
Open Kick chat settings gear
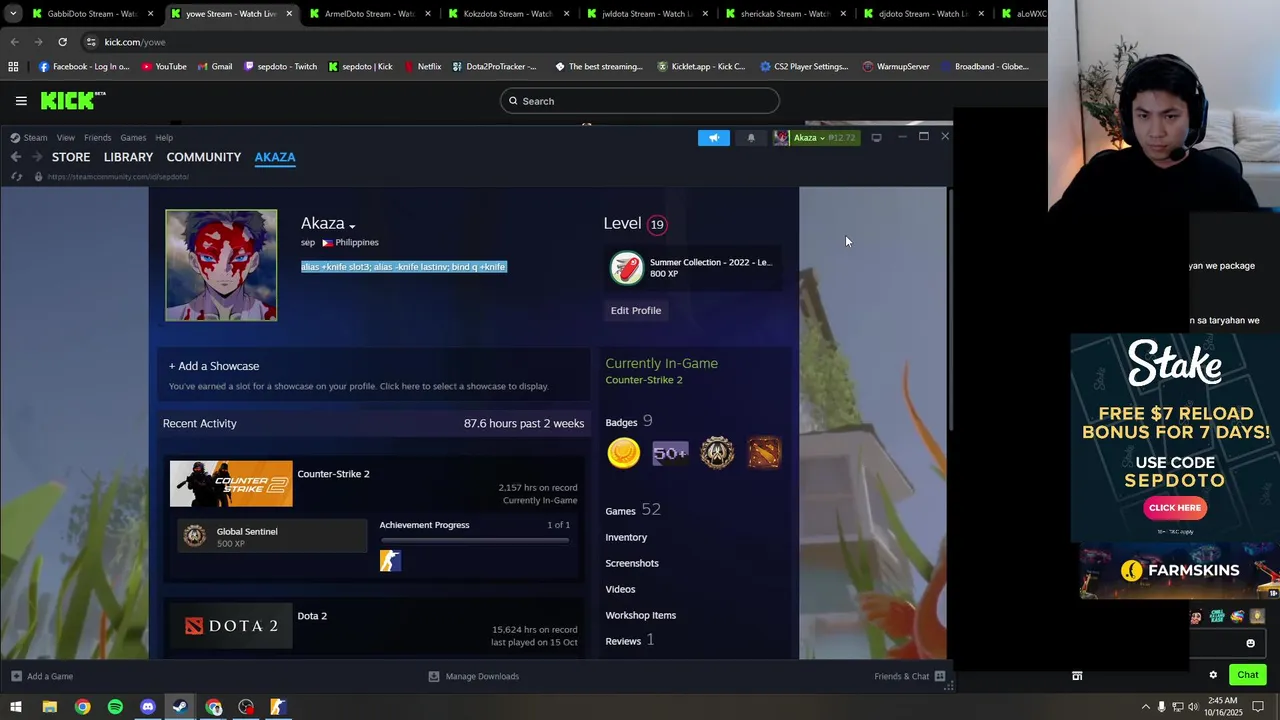[x=1213, y=675]
